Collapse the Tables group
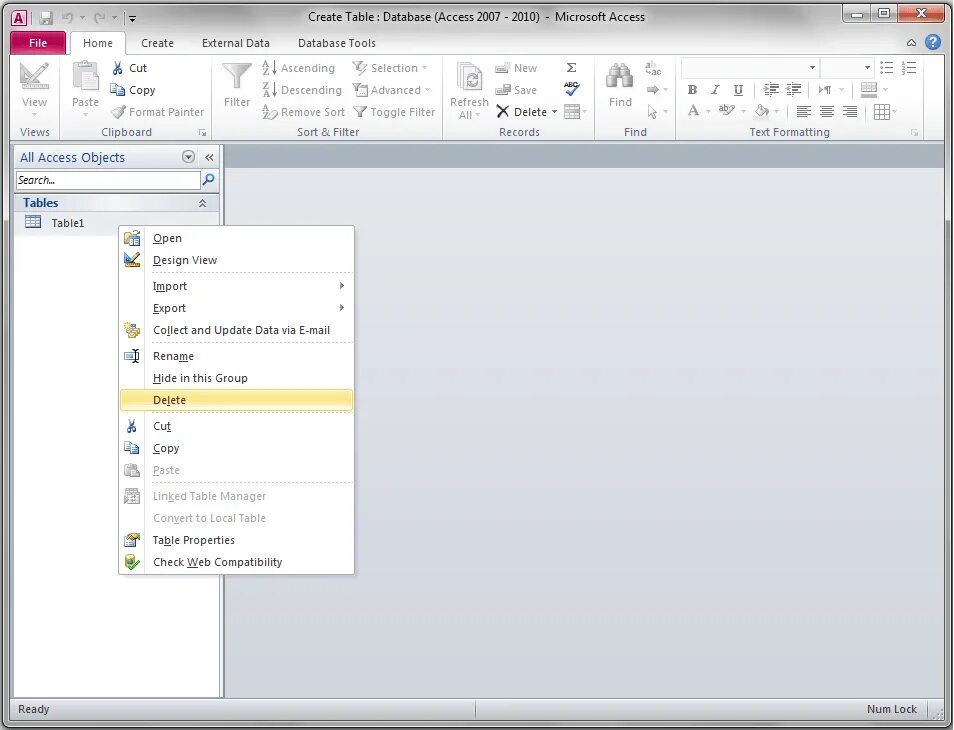 point(202,203)
